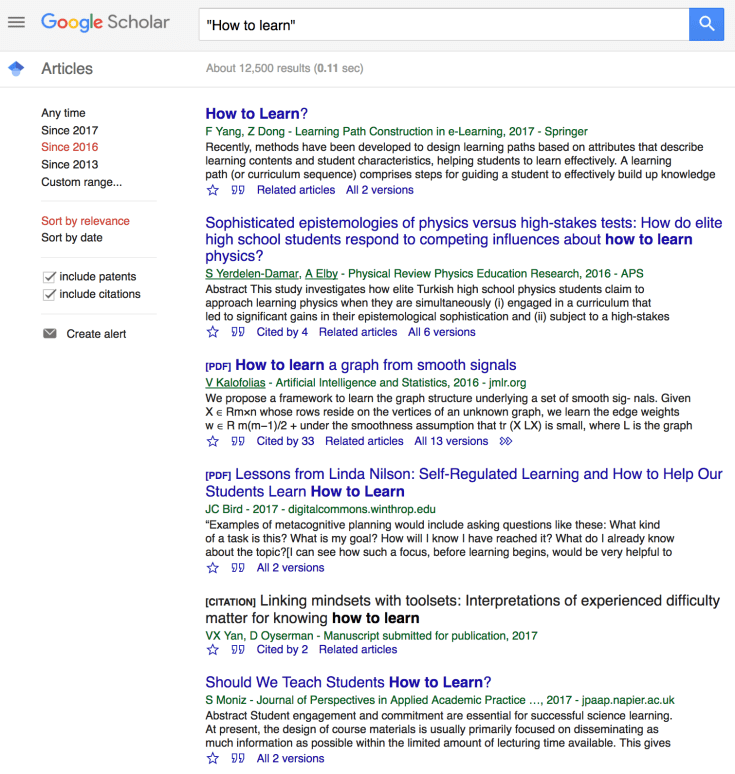Open Custom range date filter
The height and width of the screenshot is (774, 735).
81,182
